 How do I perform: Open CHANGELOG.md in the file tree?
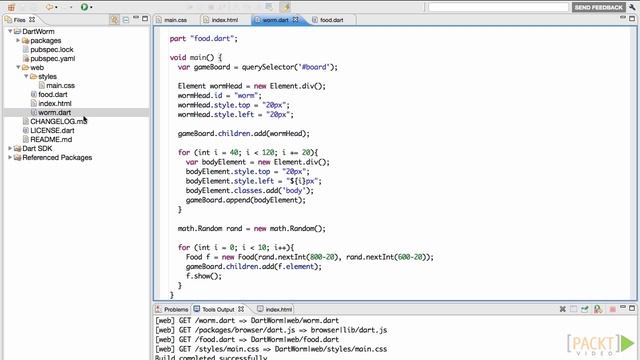pyautogui.click(x=59, y=121)
